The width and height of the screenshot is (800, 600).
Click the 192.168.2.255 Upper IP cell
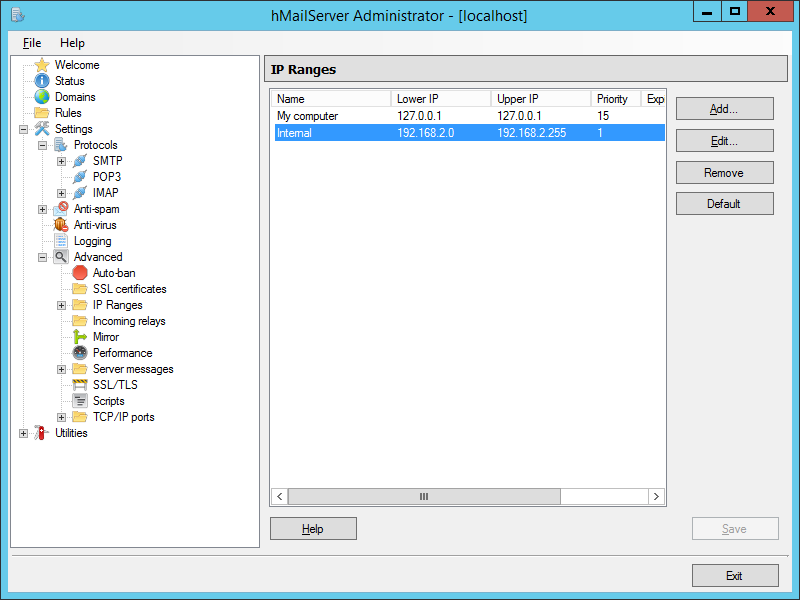click(532, 133)
